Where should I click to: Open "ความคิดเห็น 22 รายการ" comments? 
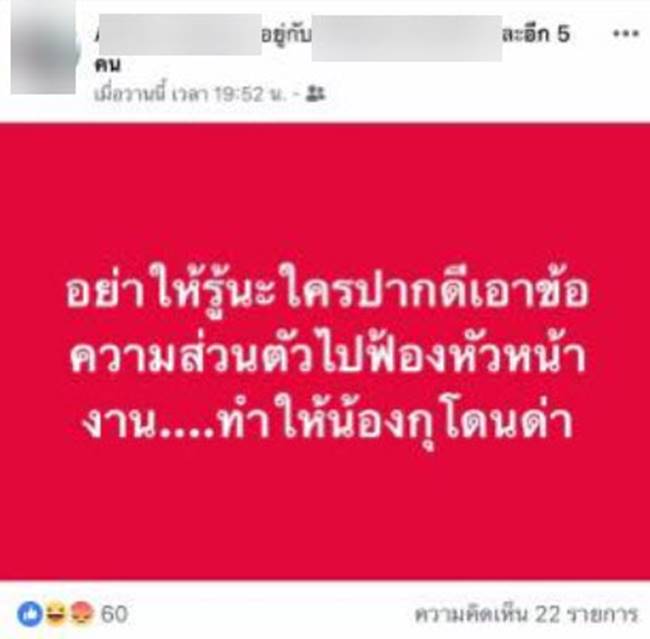(526, 614)
